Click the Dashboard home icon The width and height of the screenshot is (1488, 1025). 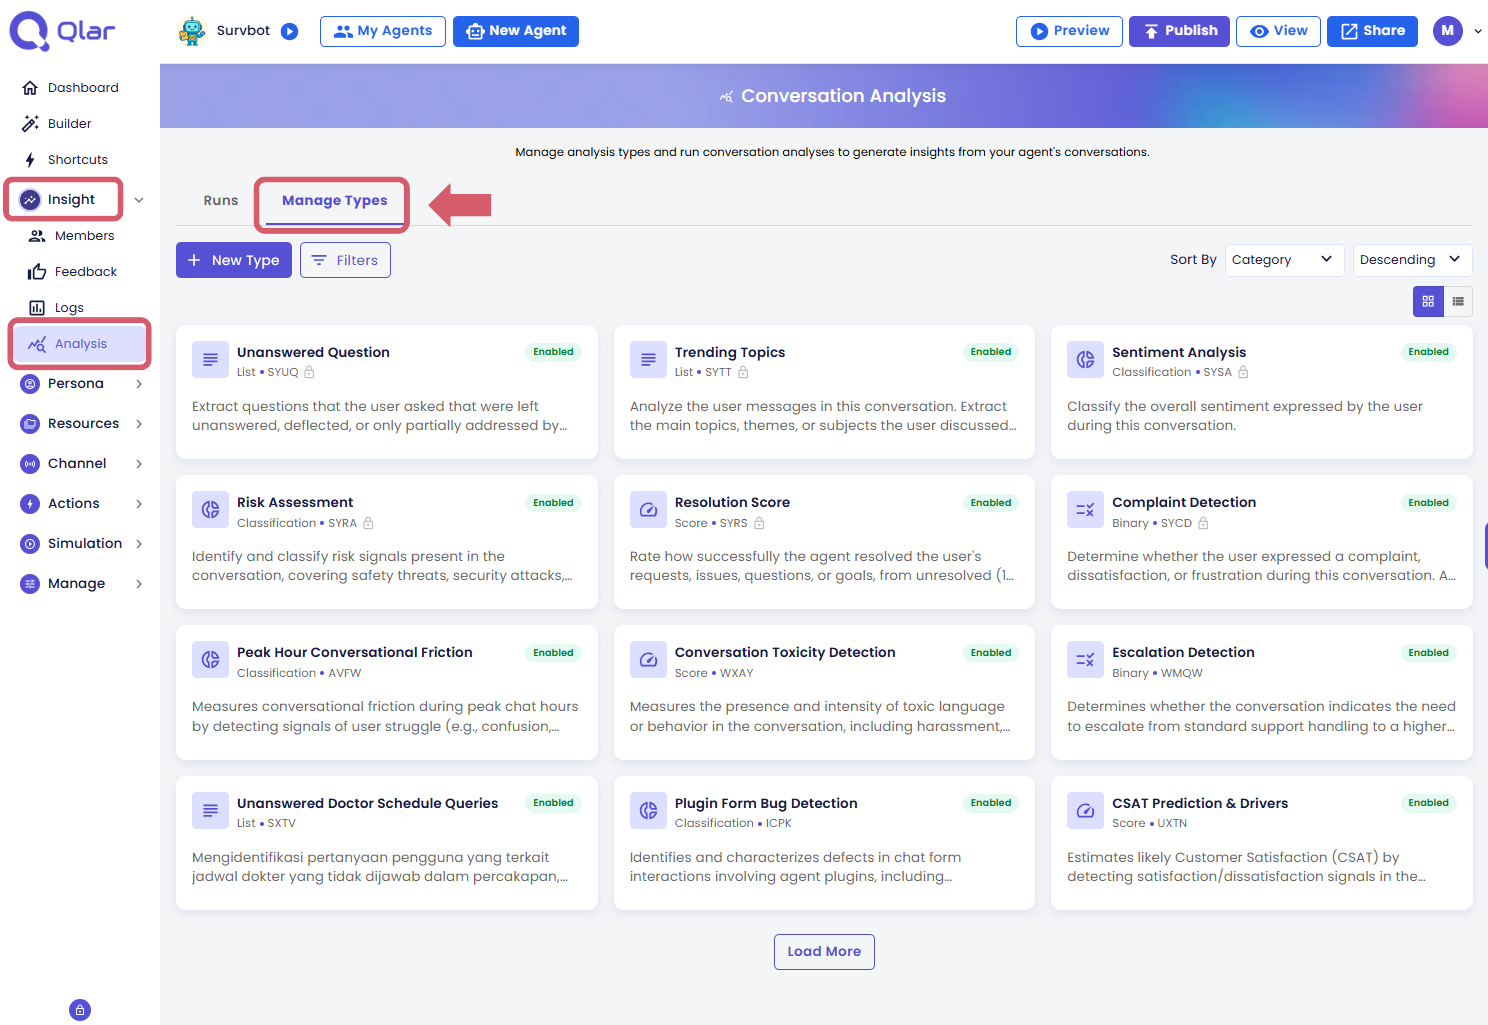coord(30,88)
